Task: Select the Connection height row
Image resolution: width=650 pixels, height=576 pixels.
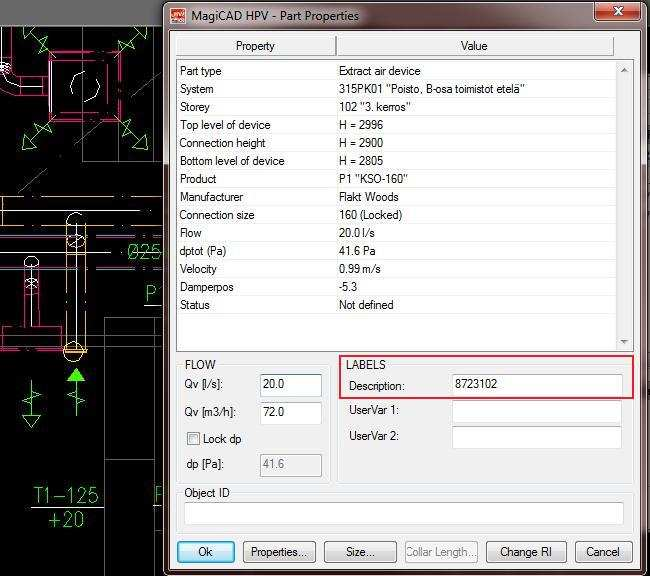Action: pyautogui.click(x=397, y=143)
